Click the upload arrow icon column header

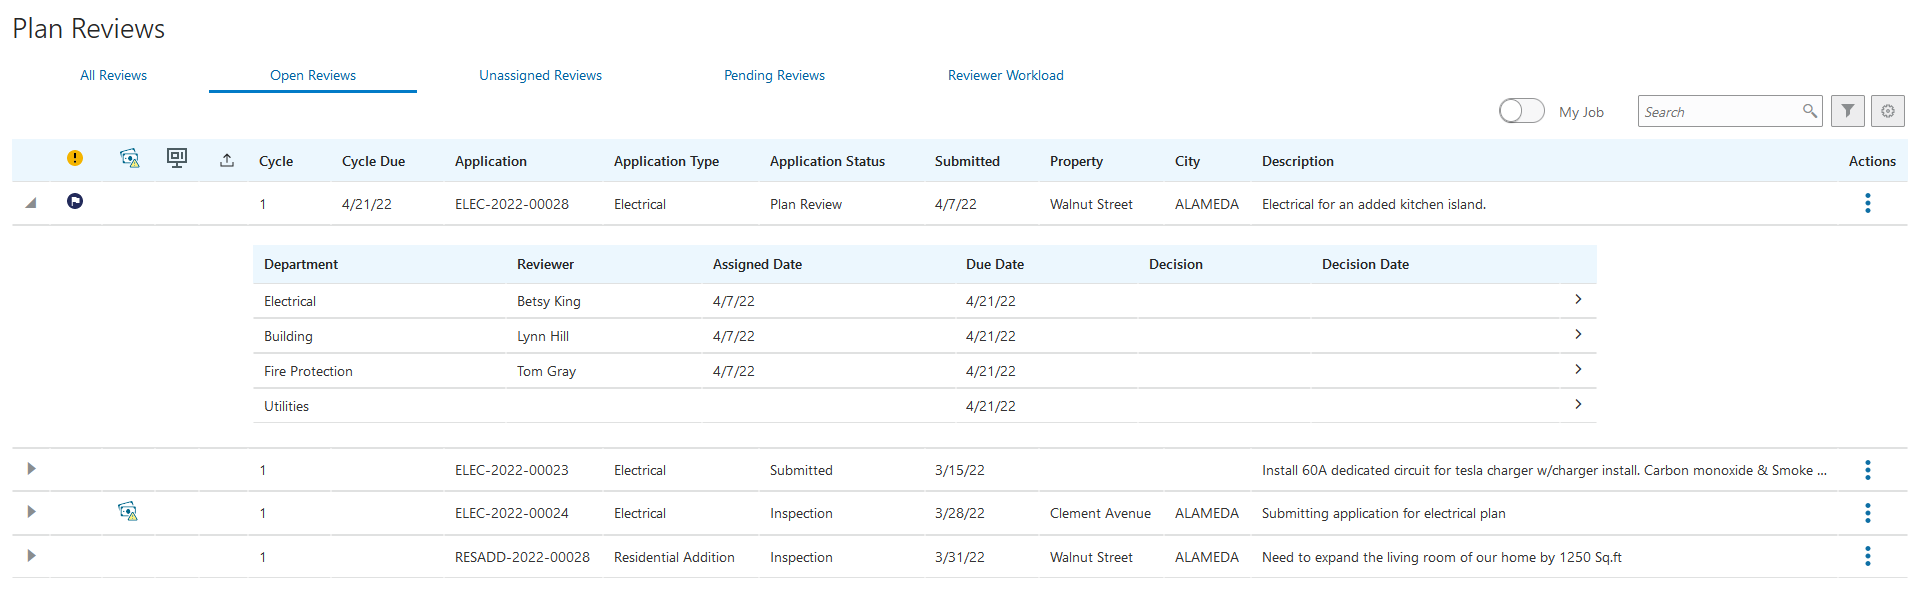coord(227,160)
